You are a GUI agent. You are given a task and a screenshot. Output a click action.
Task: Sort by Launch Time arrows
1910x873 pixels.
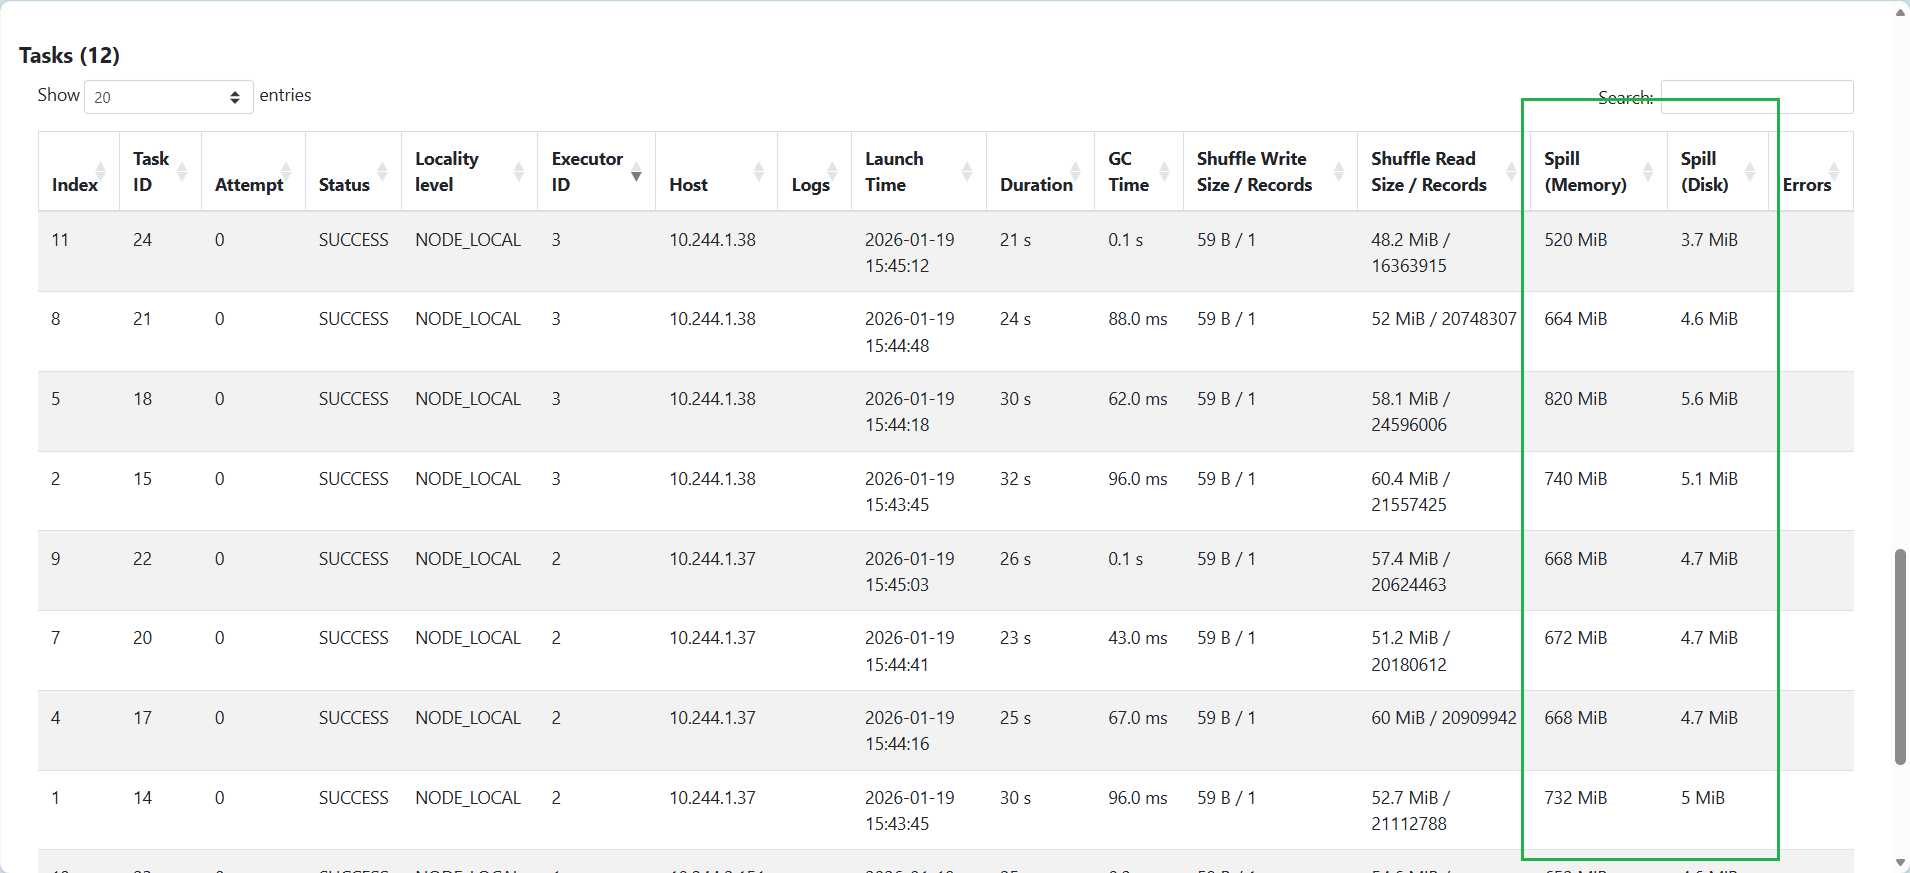coord(966,171)
